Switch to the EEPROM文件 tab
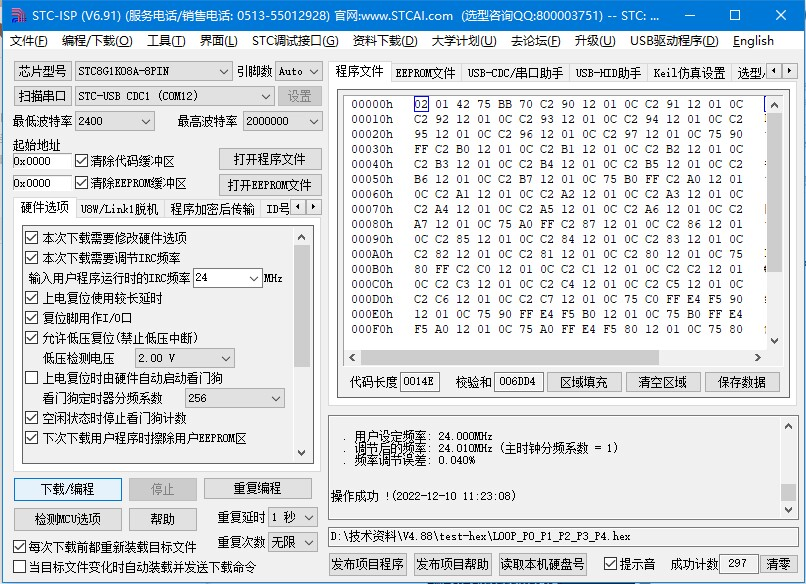Image resolution: width=806 pixels, height=584 pixels. point(425,73)
